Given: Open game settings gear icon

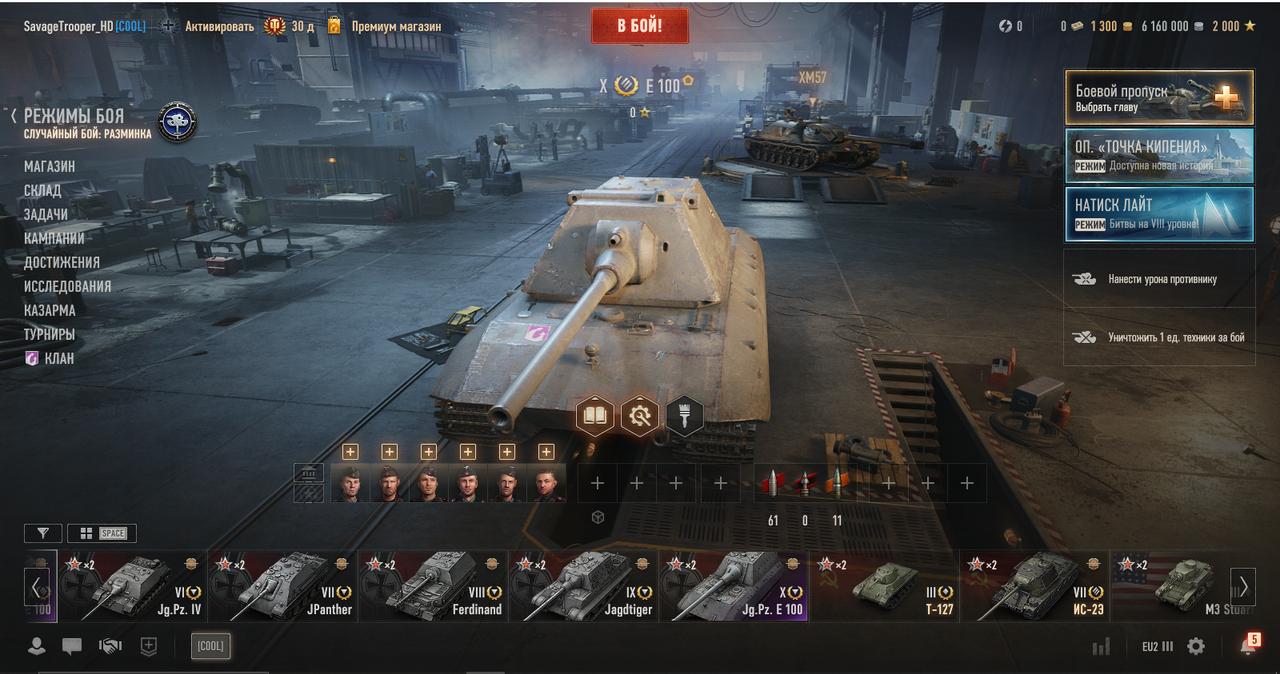Looking at the screenshot, I should pos(1196,646).
